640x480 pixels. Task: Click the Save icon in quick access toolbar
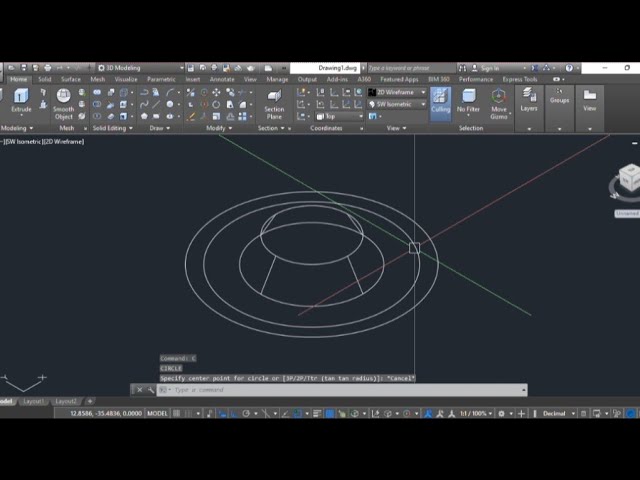(x=24, y=68)
